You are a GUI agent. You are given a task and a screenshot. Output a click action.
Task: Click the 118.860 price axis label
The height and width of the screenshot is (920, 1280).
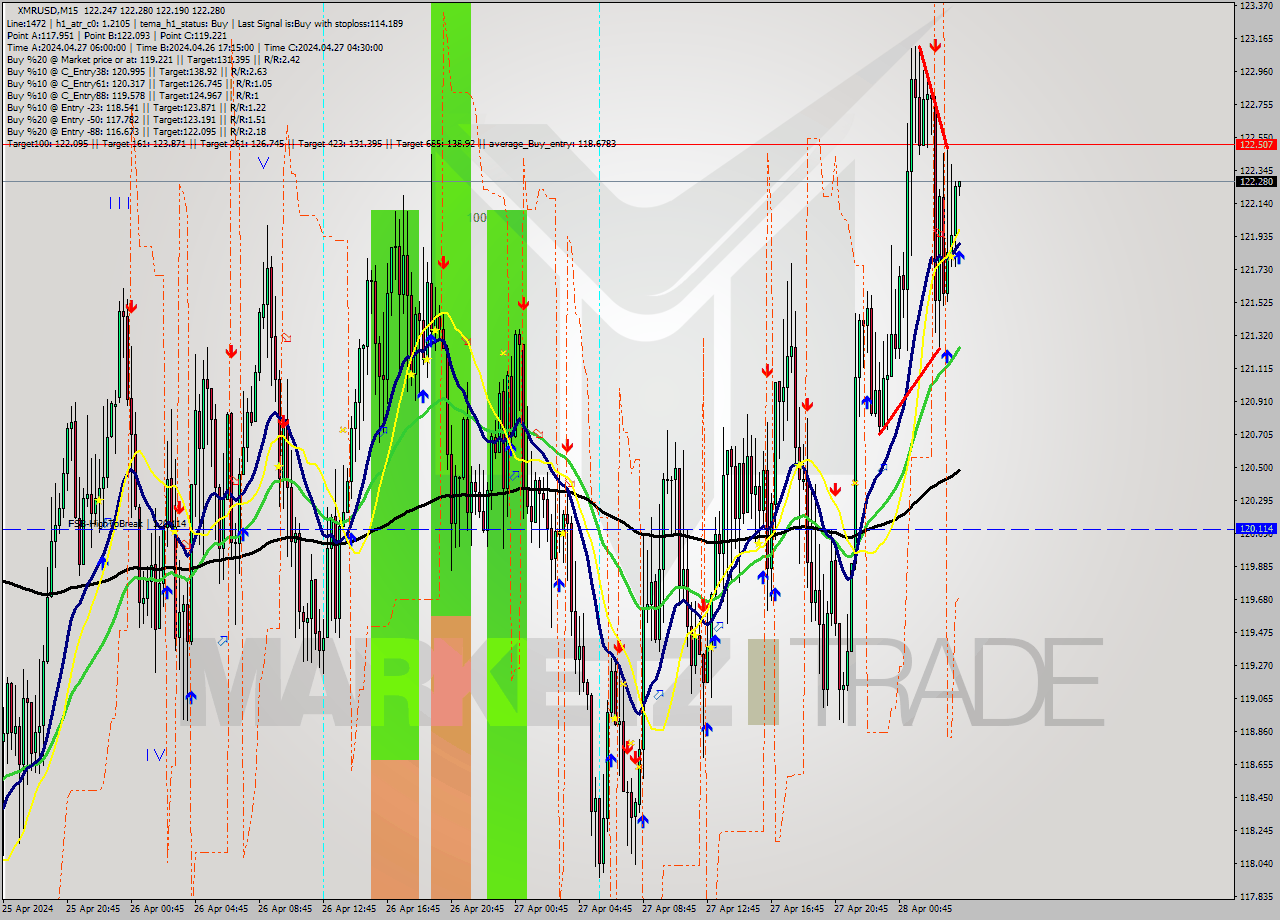click(1256, 731)
